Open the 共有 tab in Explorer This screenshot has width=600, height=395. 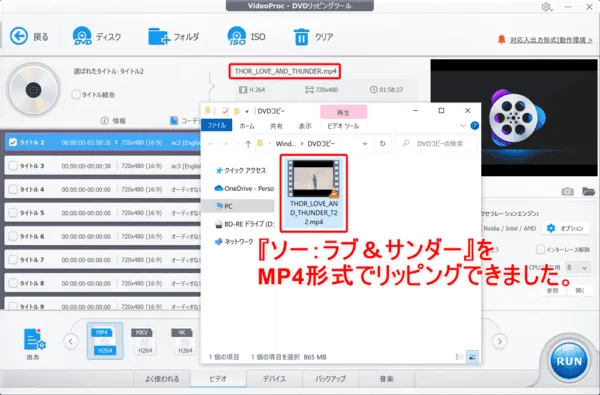(276, 126)
